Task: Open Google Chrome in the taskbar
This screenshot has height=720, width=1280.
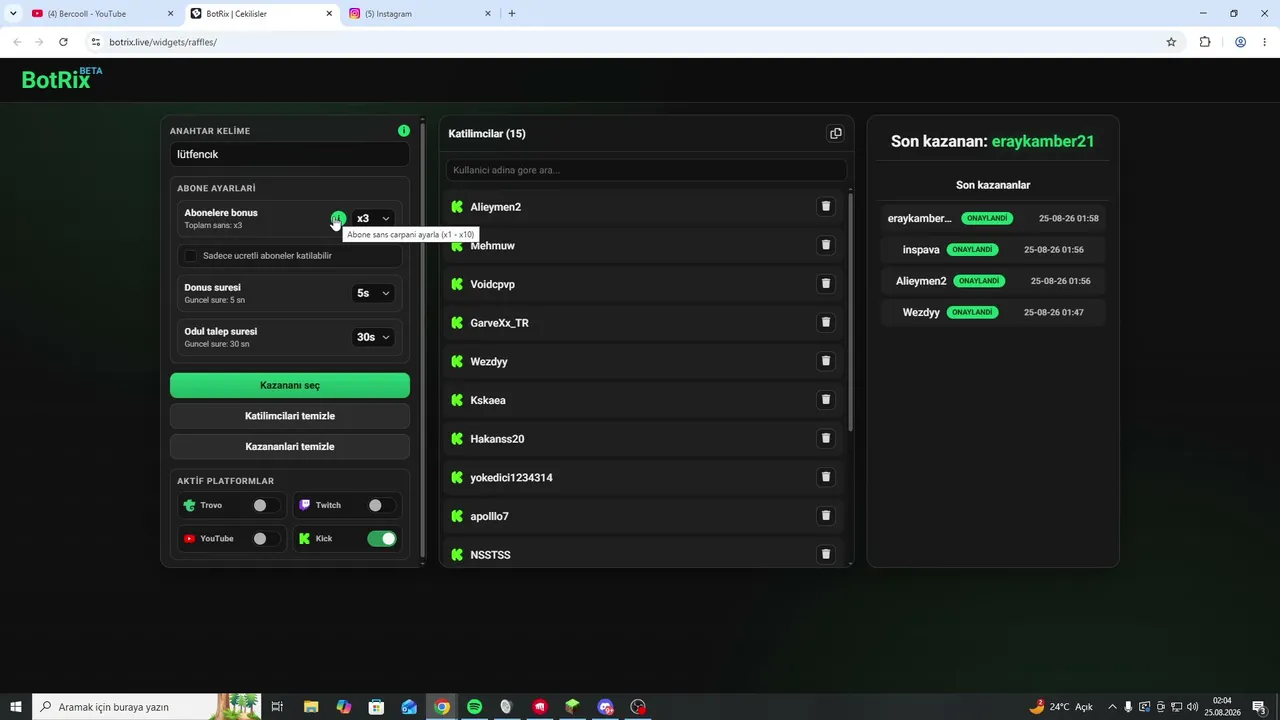Action: [x=442, y=707]
